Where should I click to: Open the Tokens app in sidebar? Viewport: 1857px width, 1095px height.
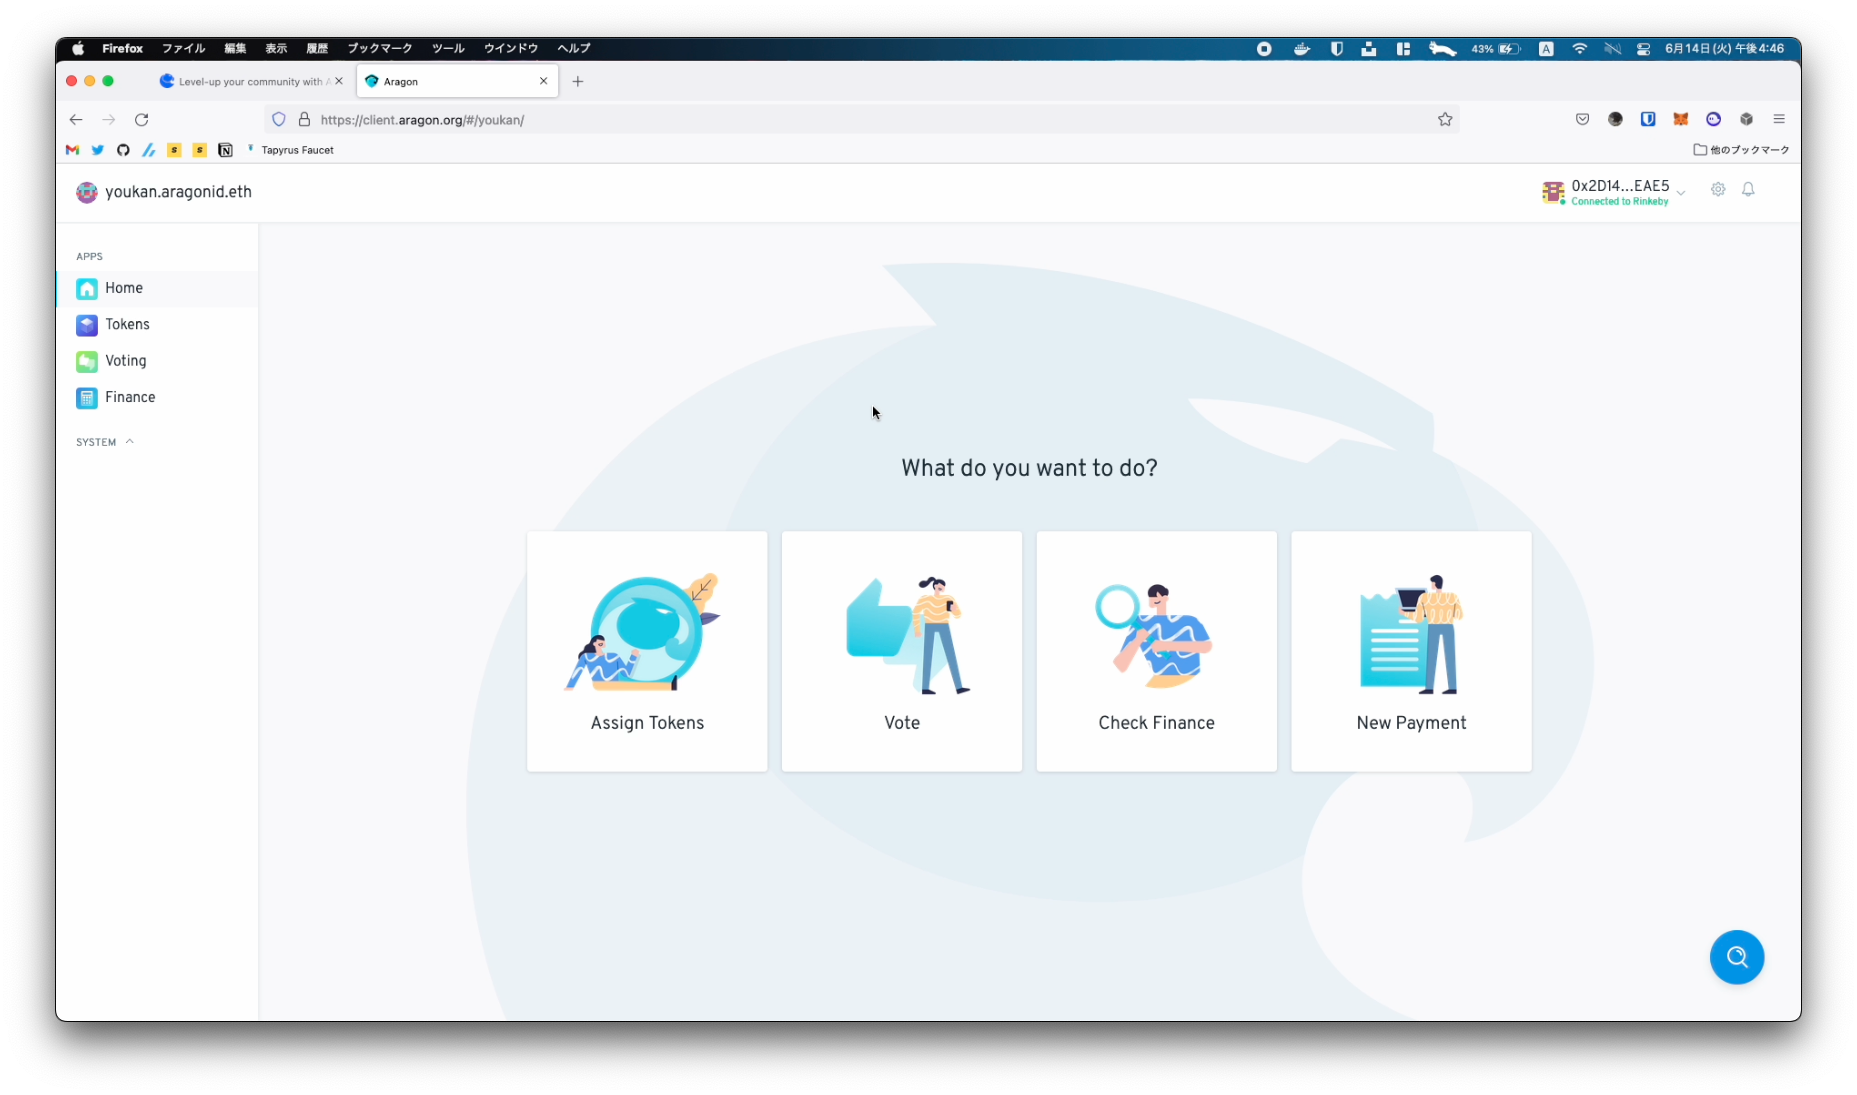[x=127, y=324]
